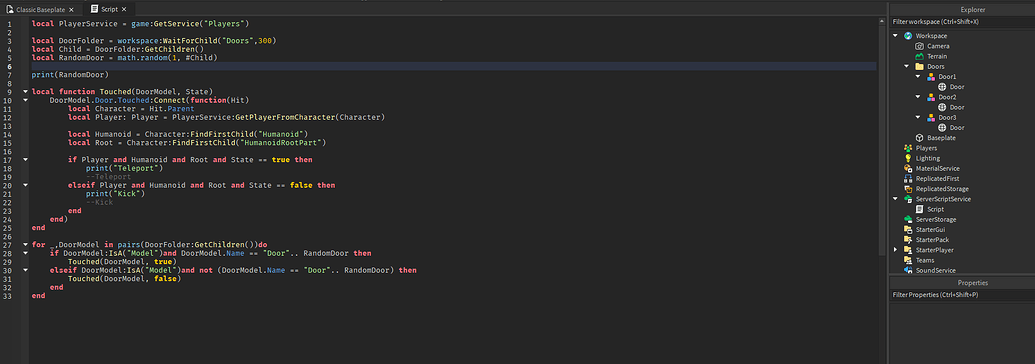The image size is (1035, 364).
Task: Click the Filter workspace search field
Action: pyautogui.click(x=962, y=22)
